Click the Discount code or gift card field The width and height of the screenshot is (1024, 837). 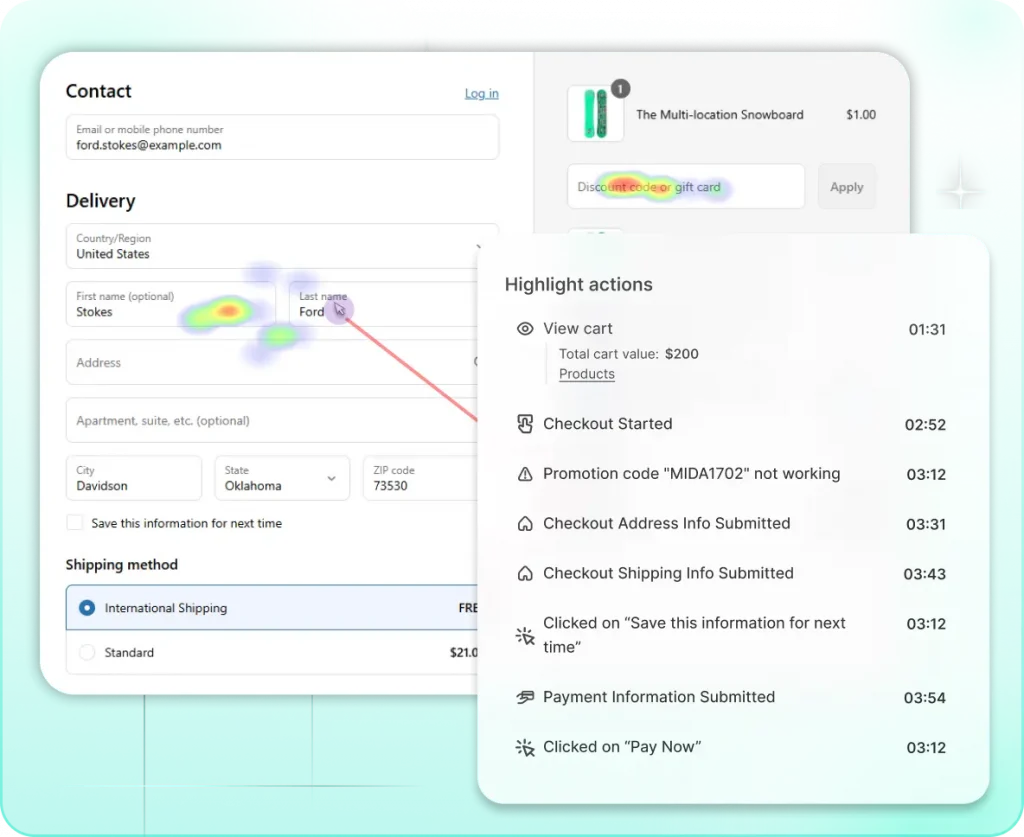coord(685,187)
